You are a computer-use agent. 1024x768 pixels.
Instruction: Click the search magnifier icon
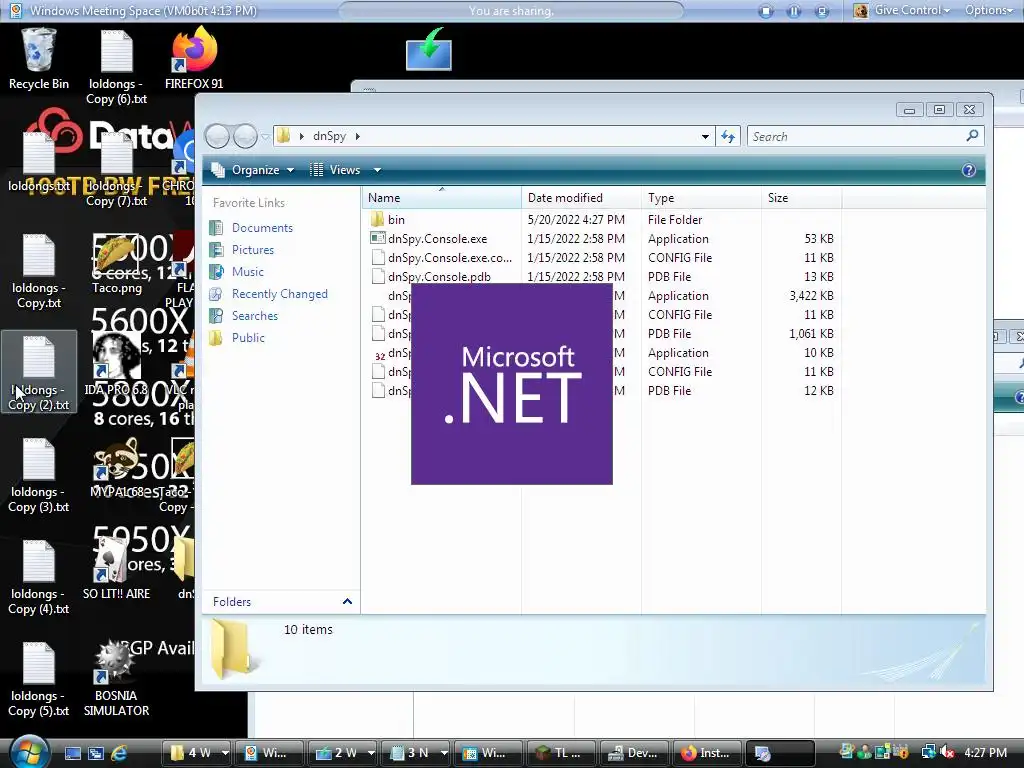click(972, 136)
